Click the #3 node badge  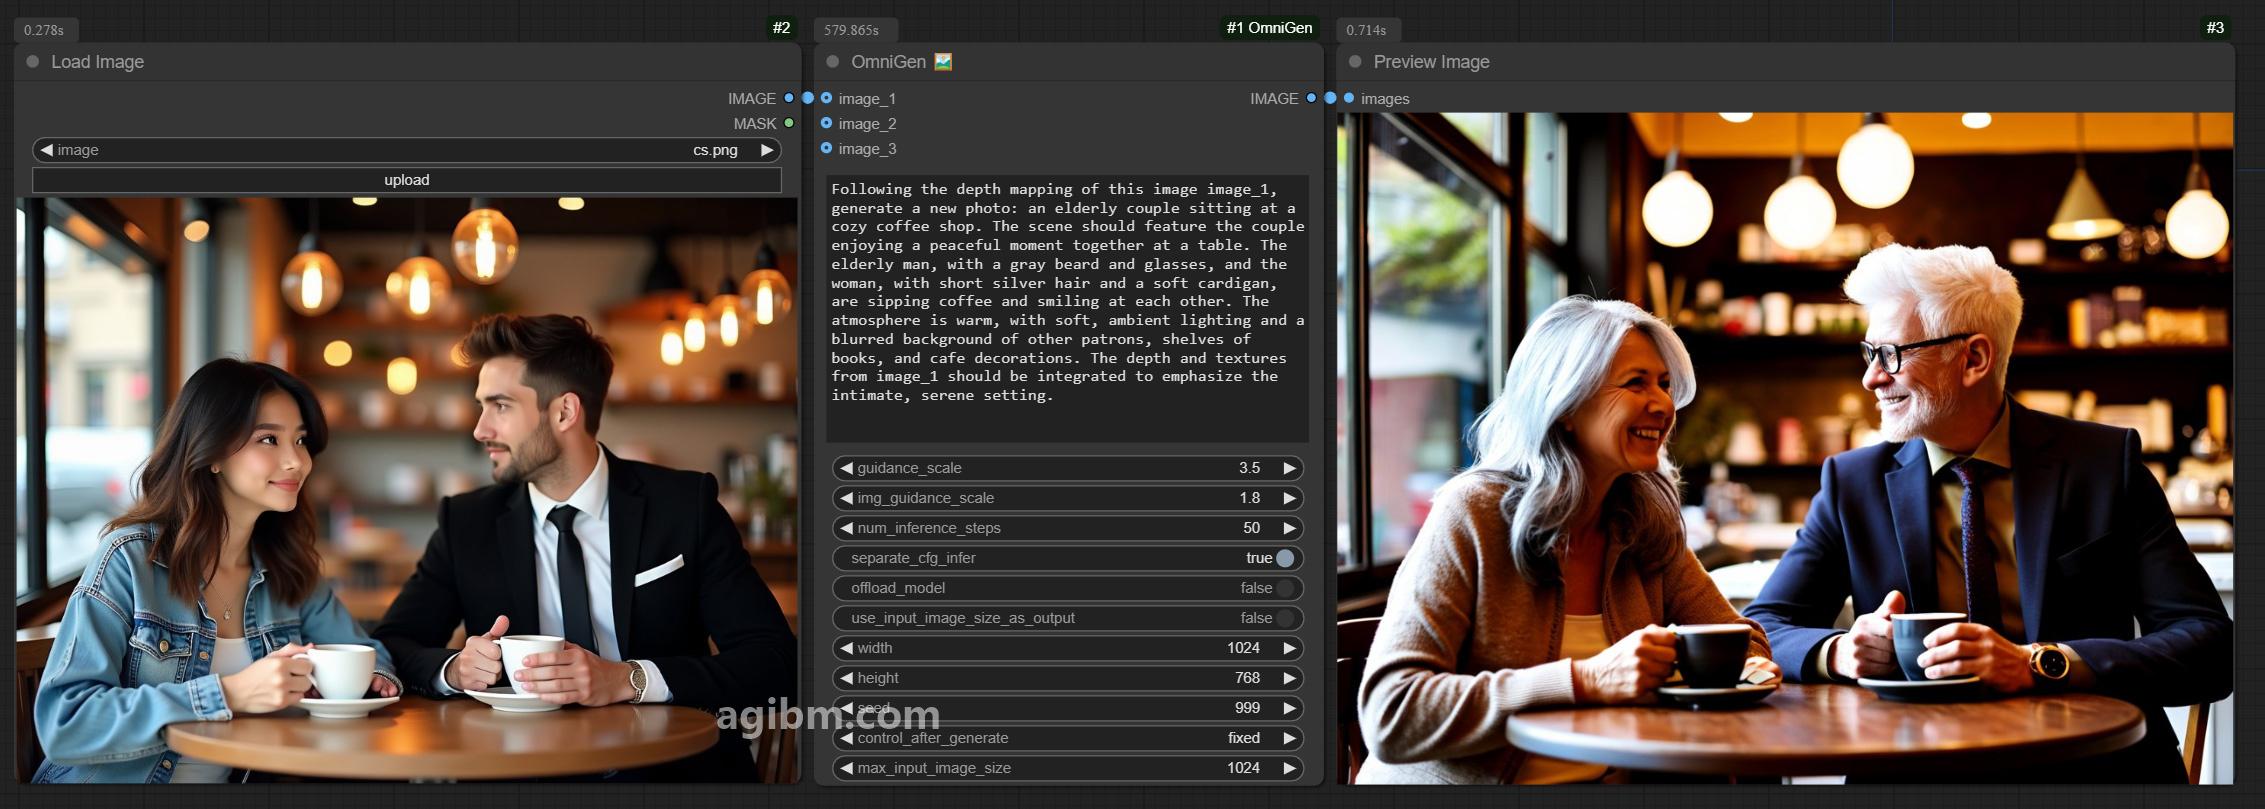click(2215, 28)
